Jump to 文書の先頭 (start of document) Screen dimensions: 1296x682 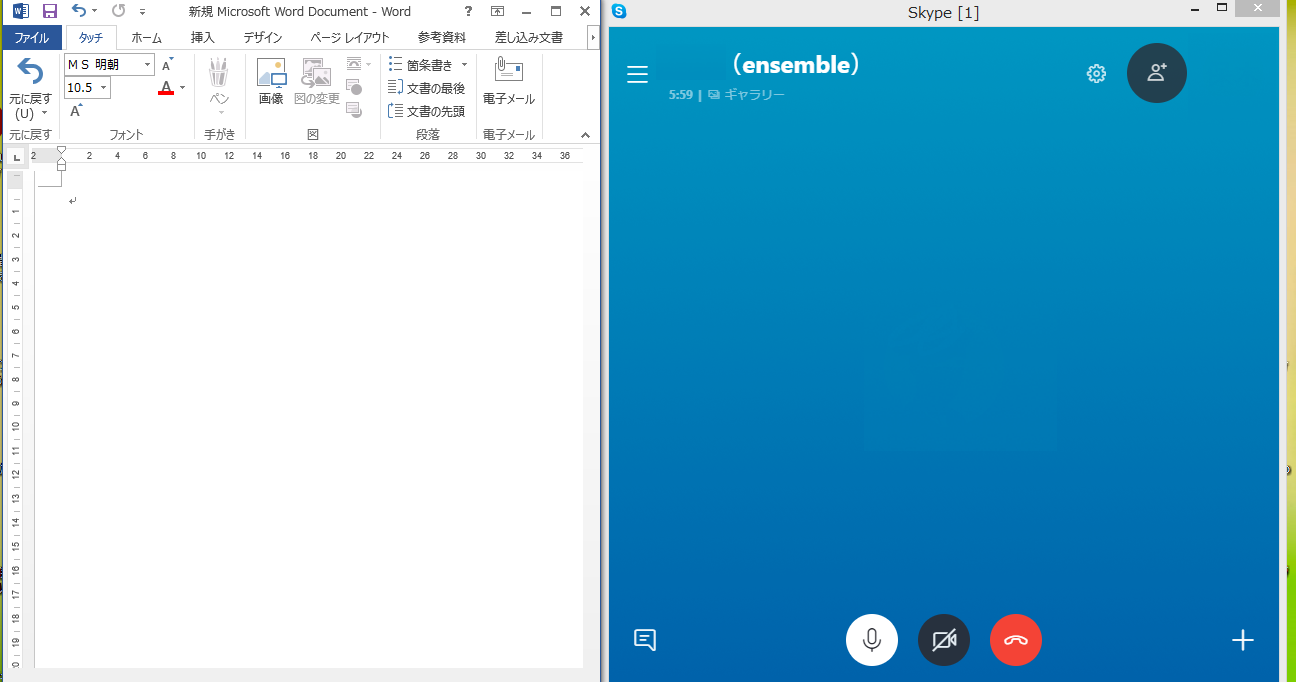[x=426, y=111]
